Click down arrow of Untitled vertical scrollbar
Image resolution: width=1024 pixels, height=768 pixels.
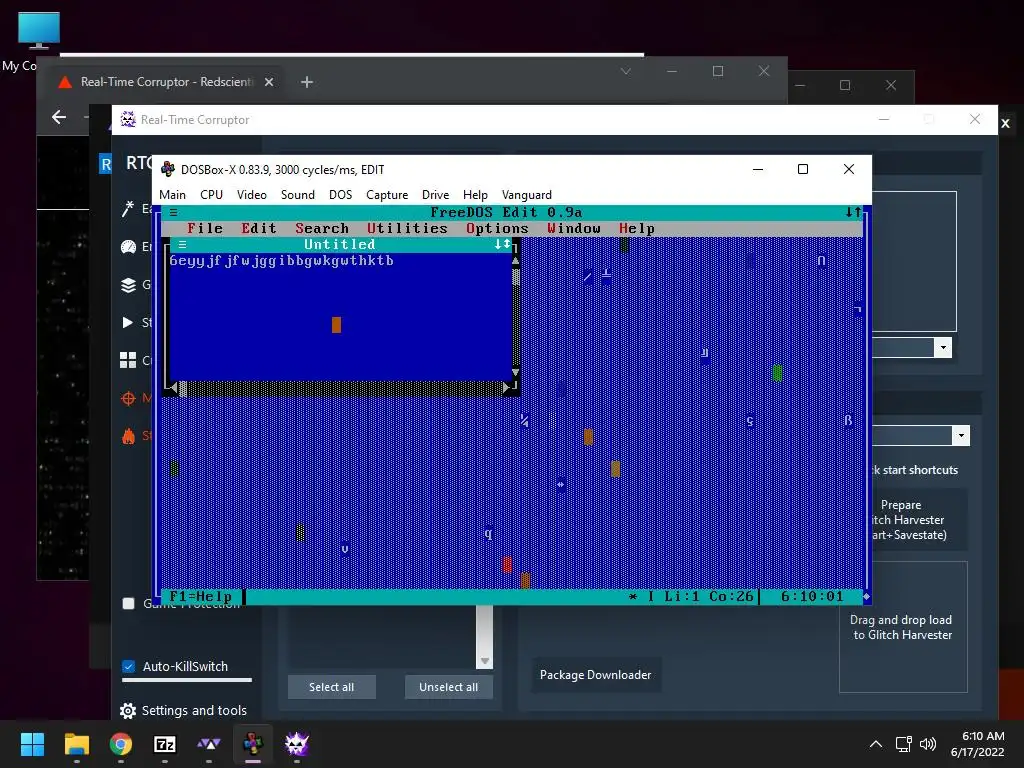tap(515, 372)
